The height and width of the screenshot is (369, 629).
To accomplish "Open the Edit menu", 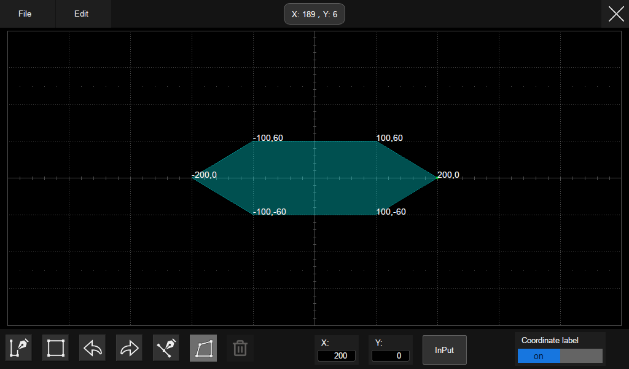I will point(81,14).
